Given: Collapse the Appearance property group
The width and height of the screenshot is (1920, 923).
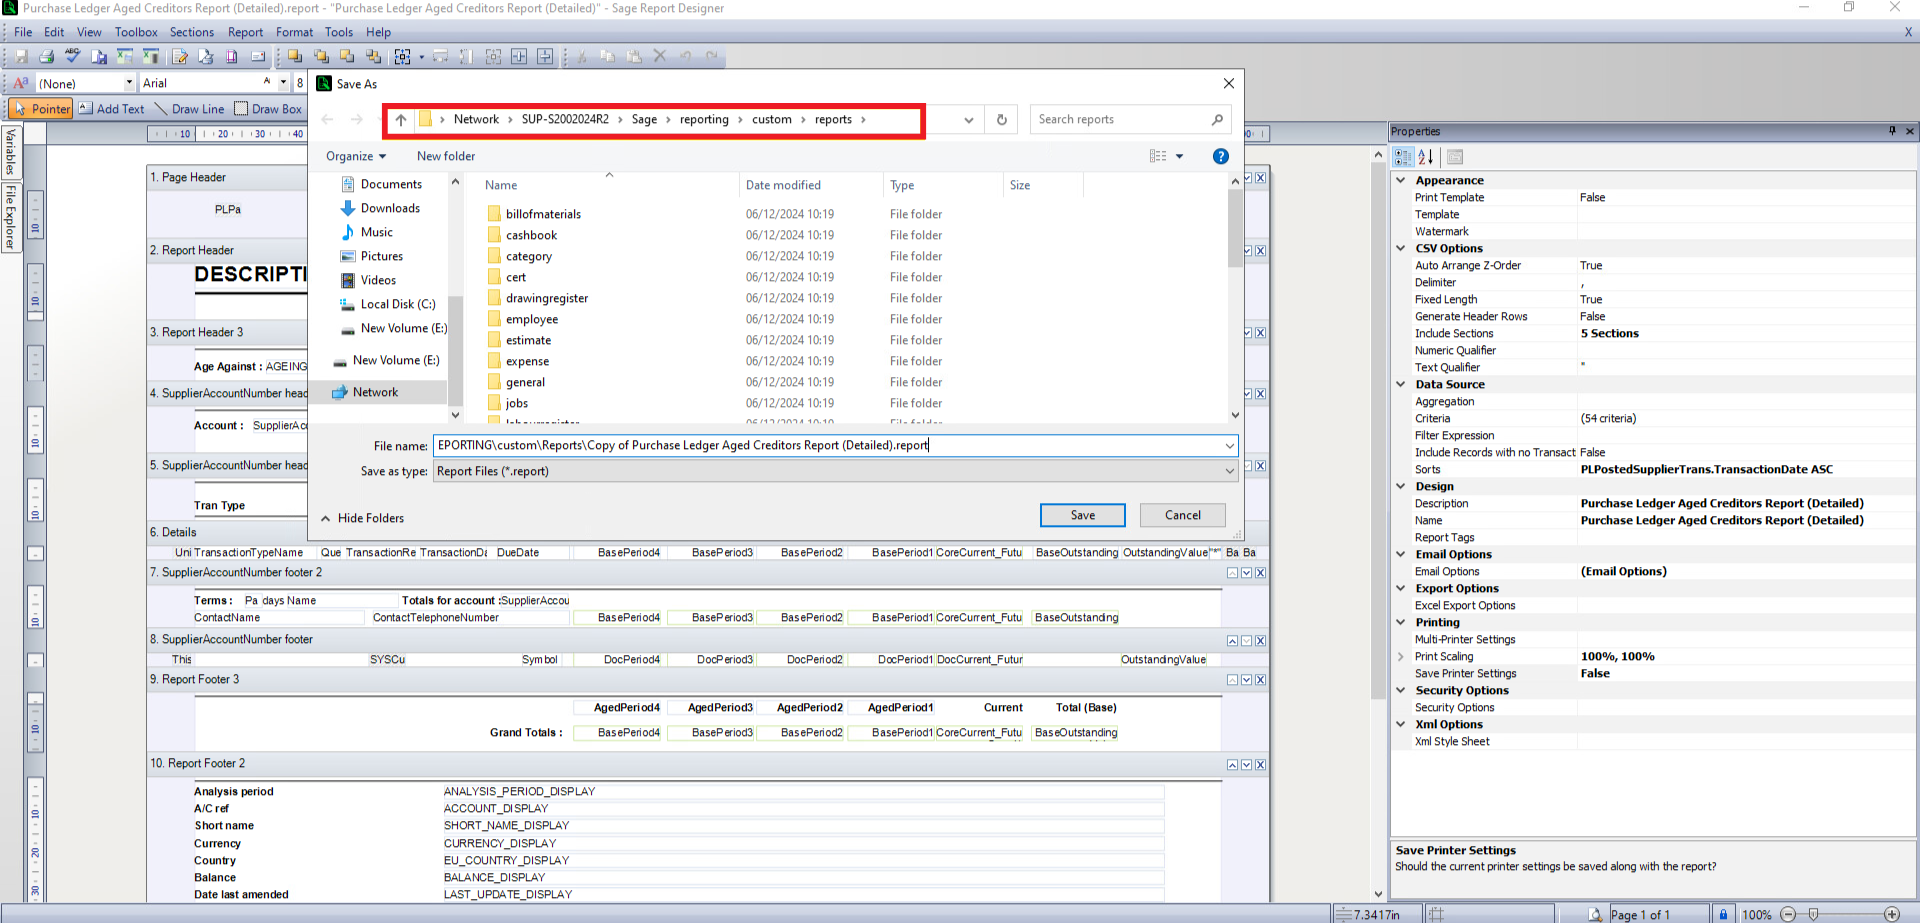Looking at the screenshot, I should 1401,181.
